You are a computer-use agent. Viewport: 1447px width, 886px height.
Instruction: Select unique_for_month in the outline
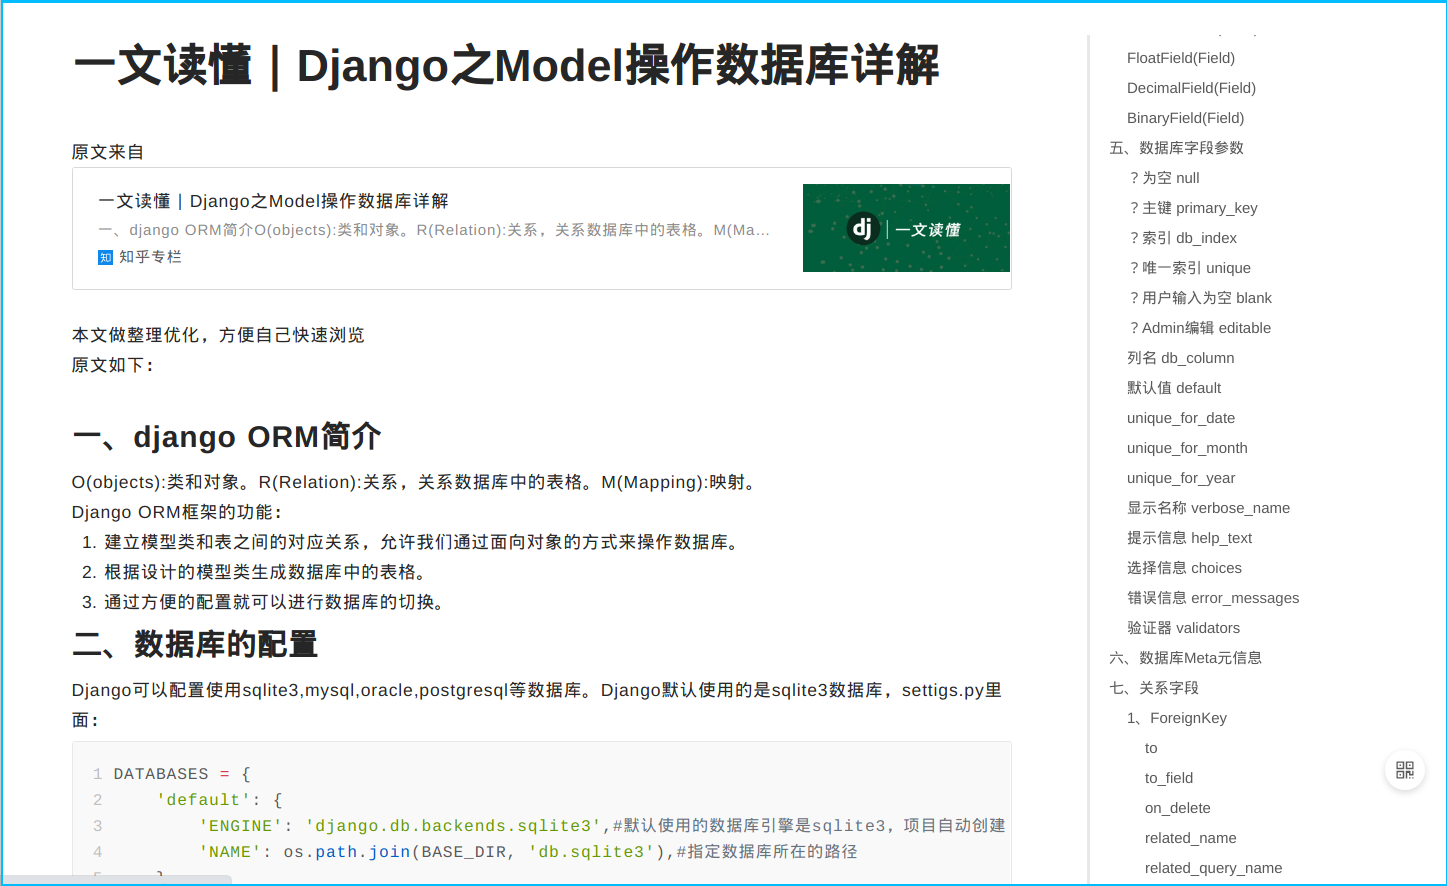point(1187,448)
